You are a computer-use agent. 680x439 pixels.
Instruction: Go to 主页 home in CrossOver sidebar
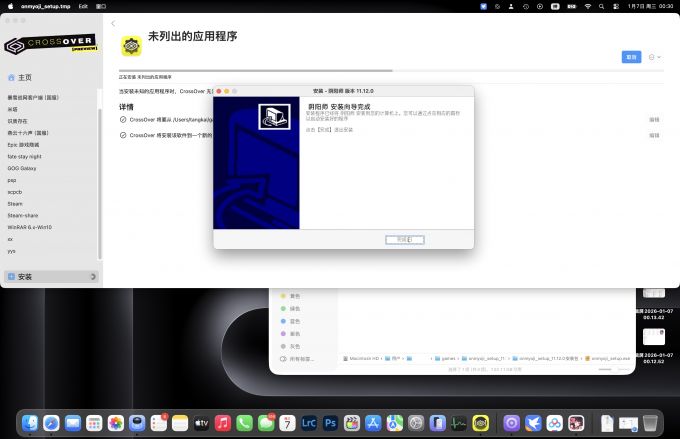pyautogui.click(x=20, y=77)
